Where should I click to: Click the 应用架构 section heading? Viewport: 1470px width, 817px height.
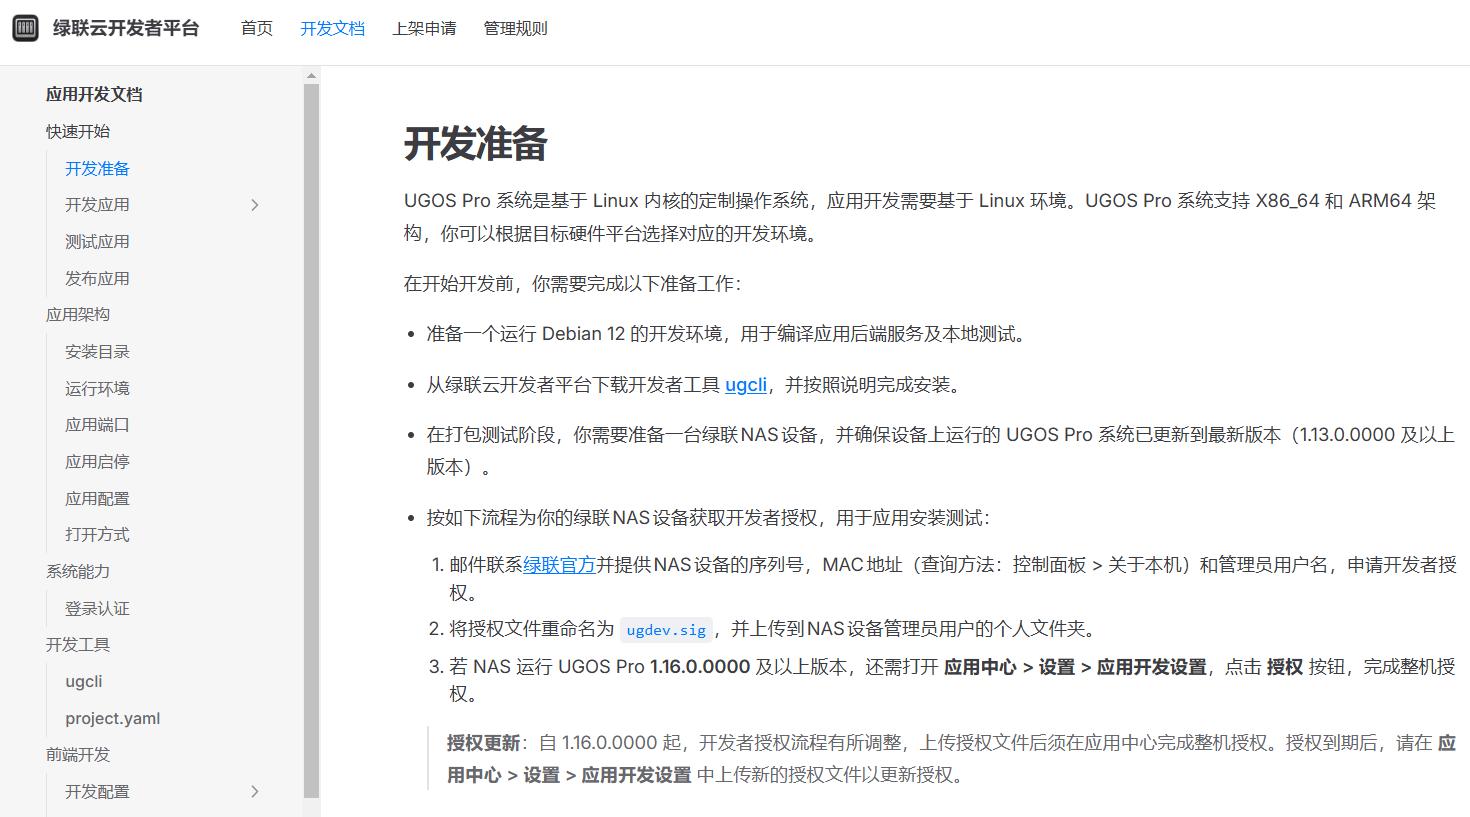point(78,314)
